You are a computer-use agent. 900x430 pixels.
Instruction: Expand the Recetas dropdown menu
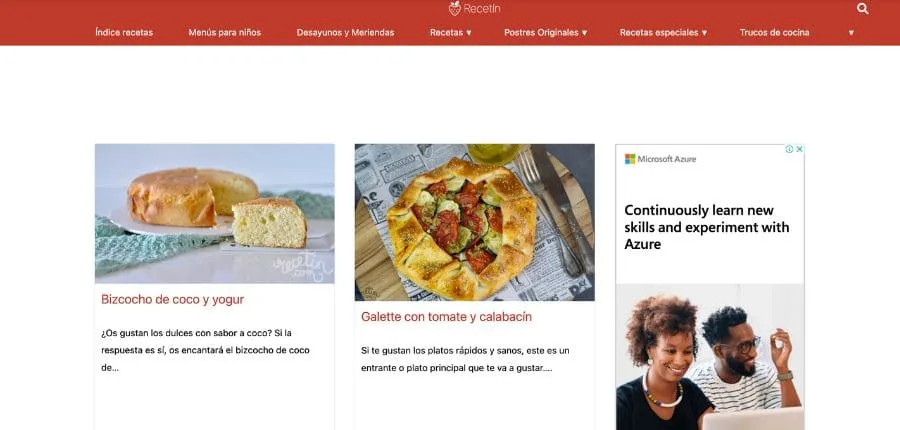[451, 33]
